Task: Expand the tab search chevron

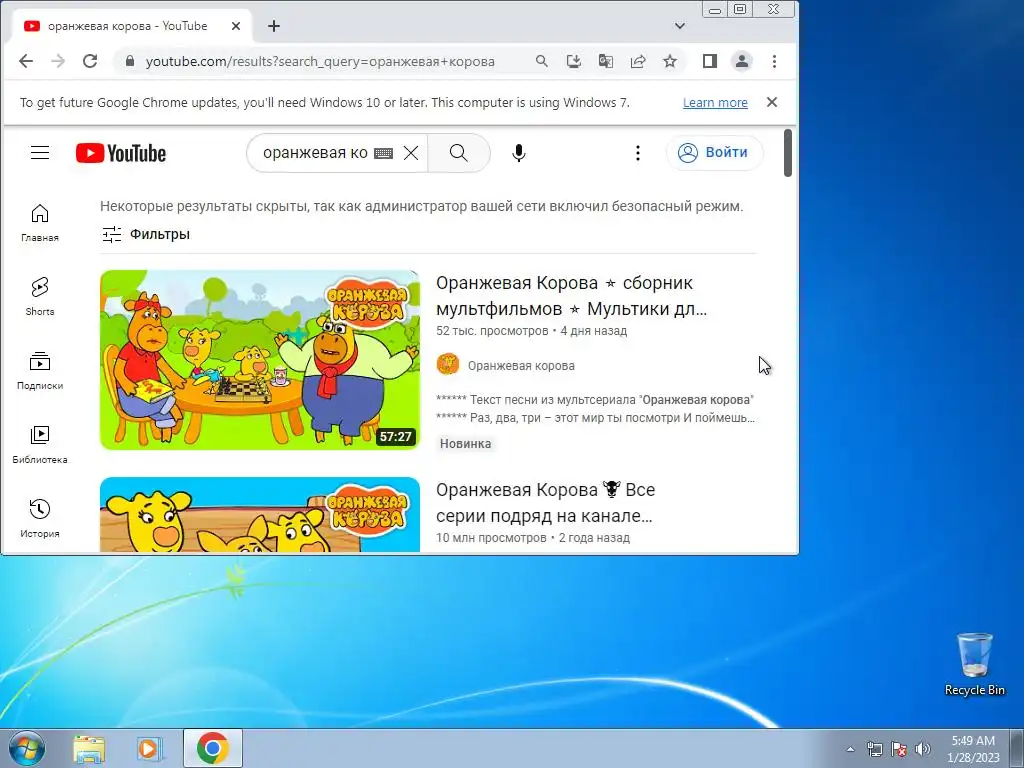Action: click(x=680, y=26)
